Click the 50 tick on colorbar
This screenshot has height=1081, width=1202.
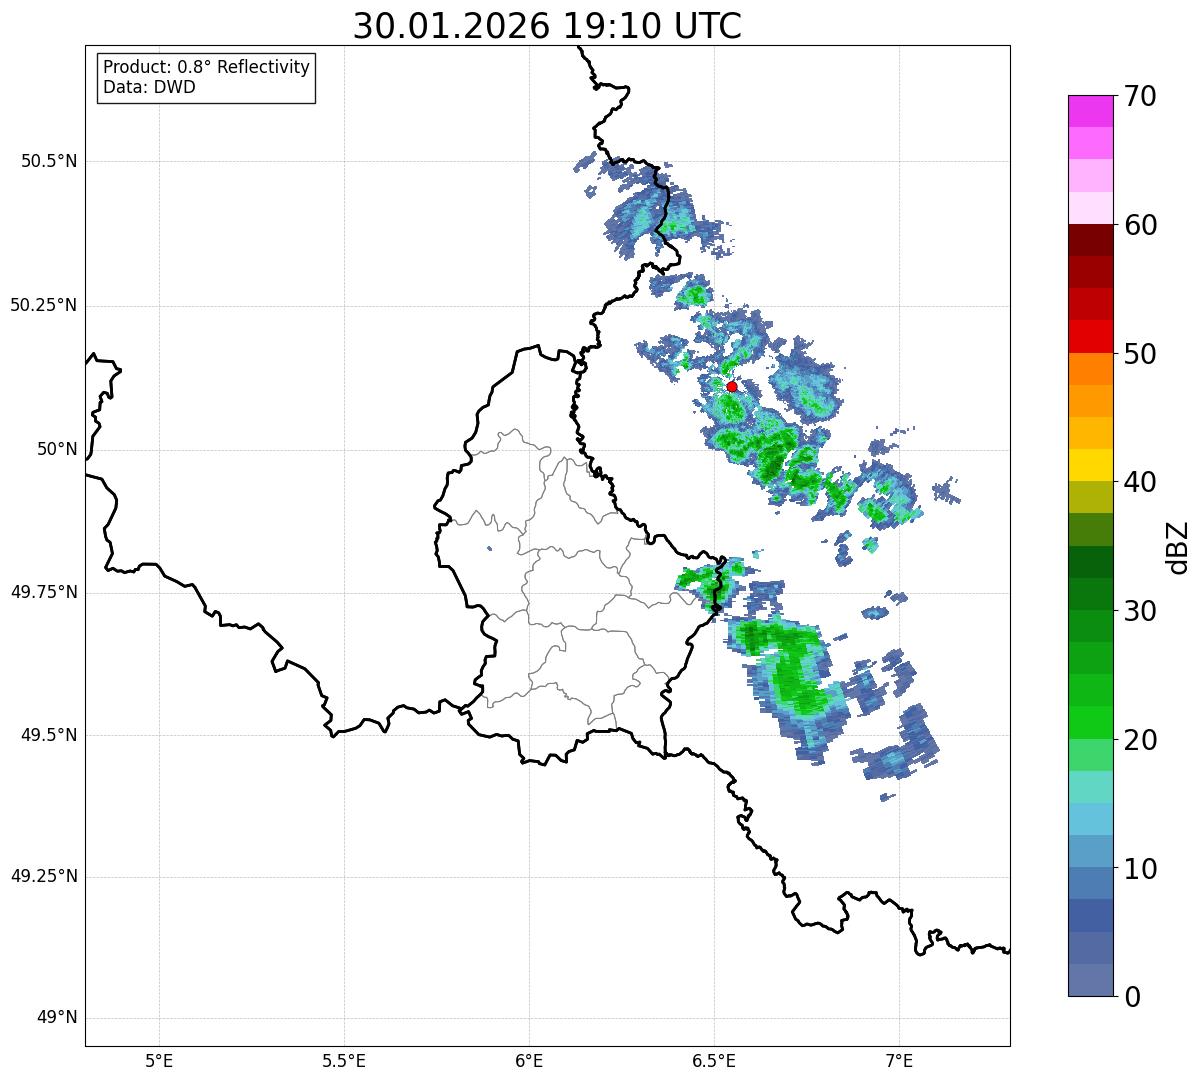point(1141,354)
